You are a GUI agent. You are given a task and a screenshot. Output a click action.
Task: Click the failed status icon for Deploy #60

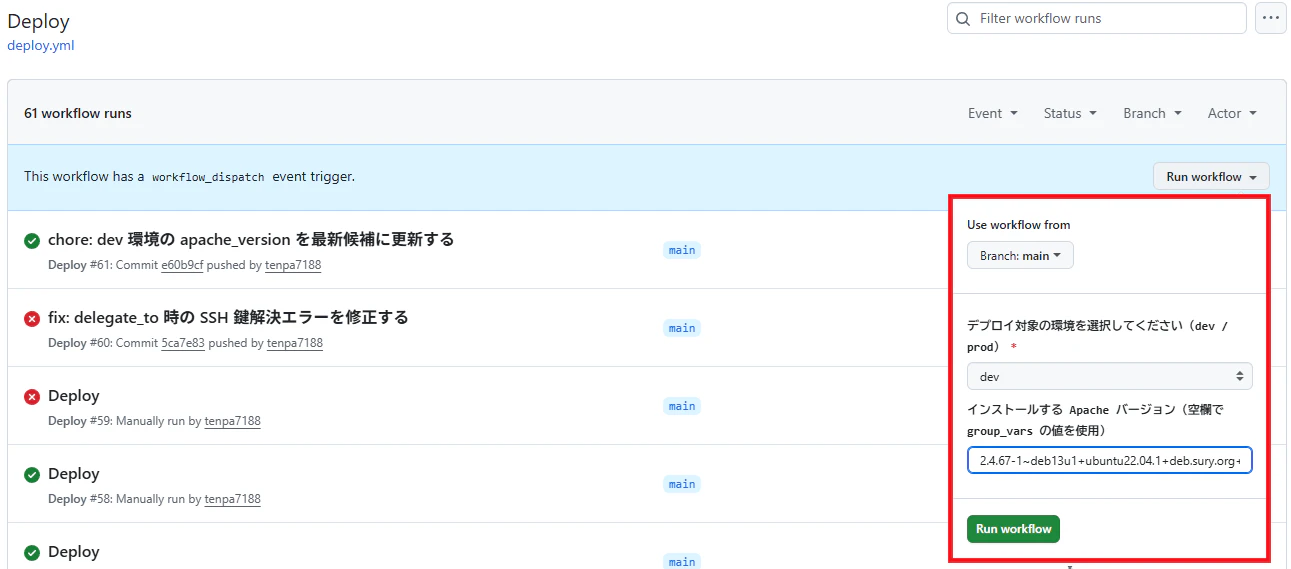(32, 318)
